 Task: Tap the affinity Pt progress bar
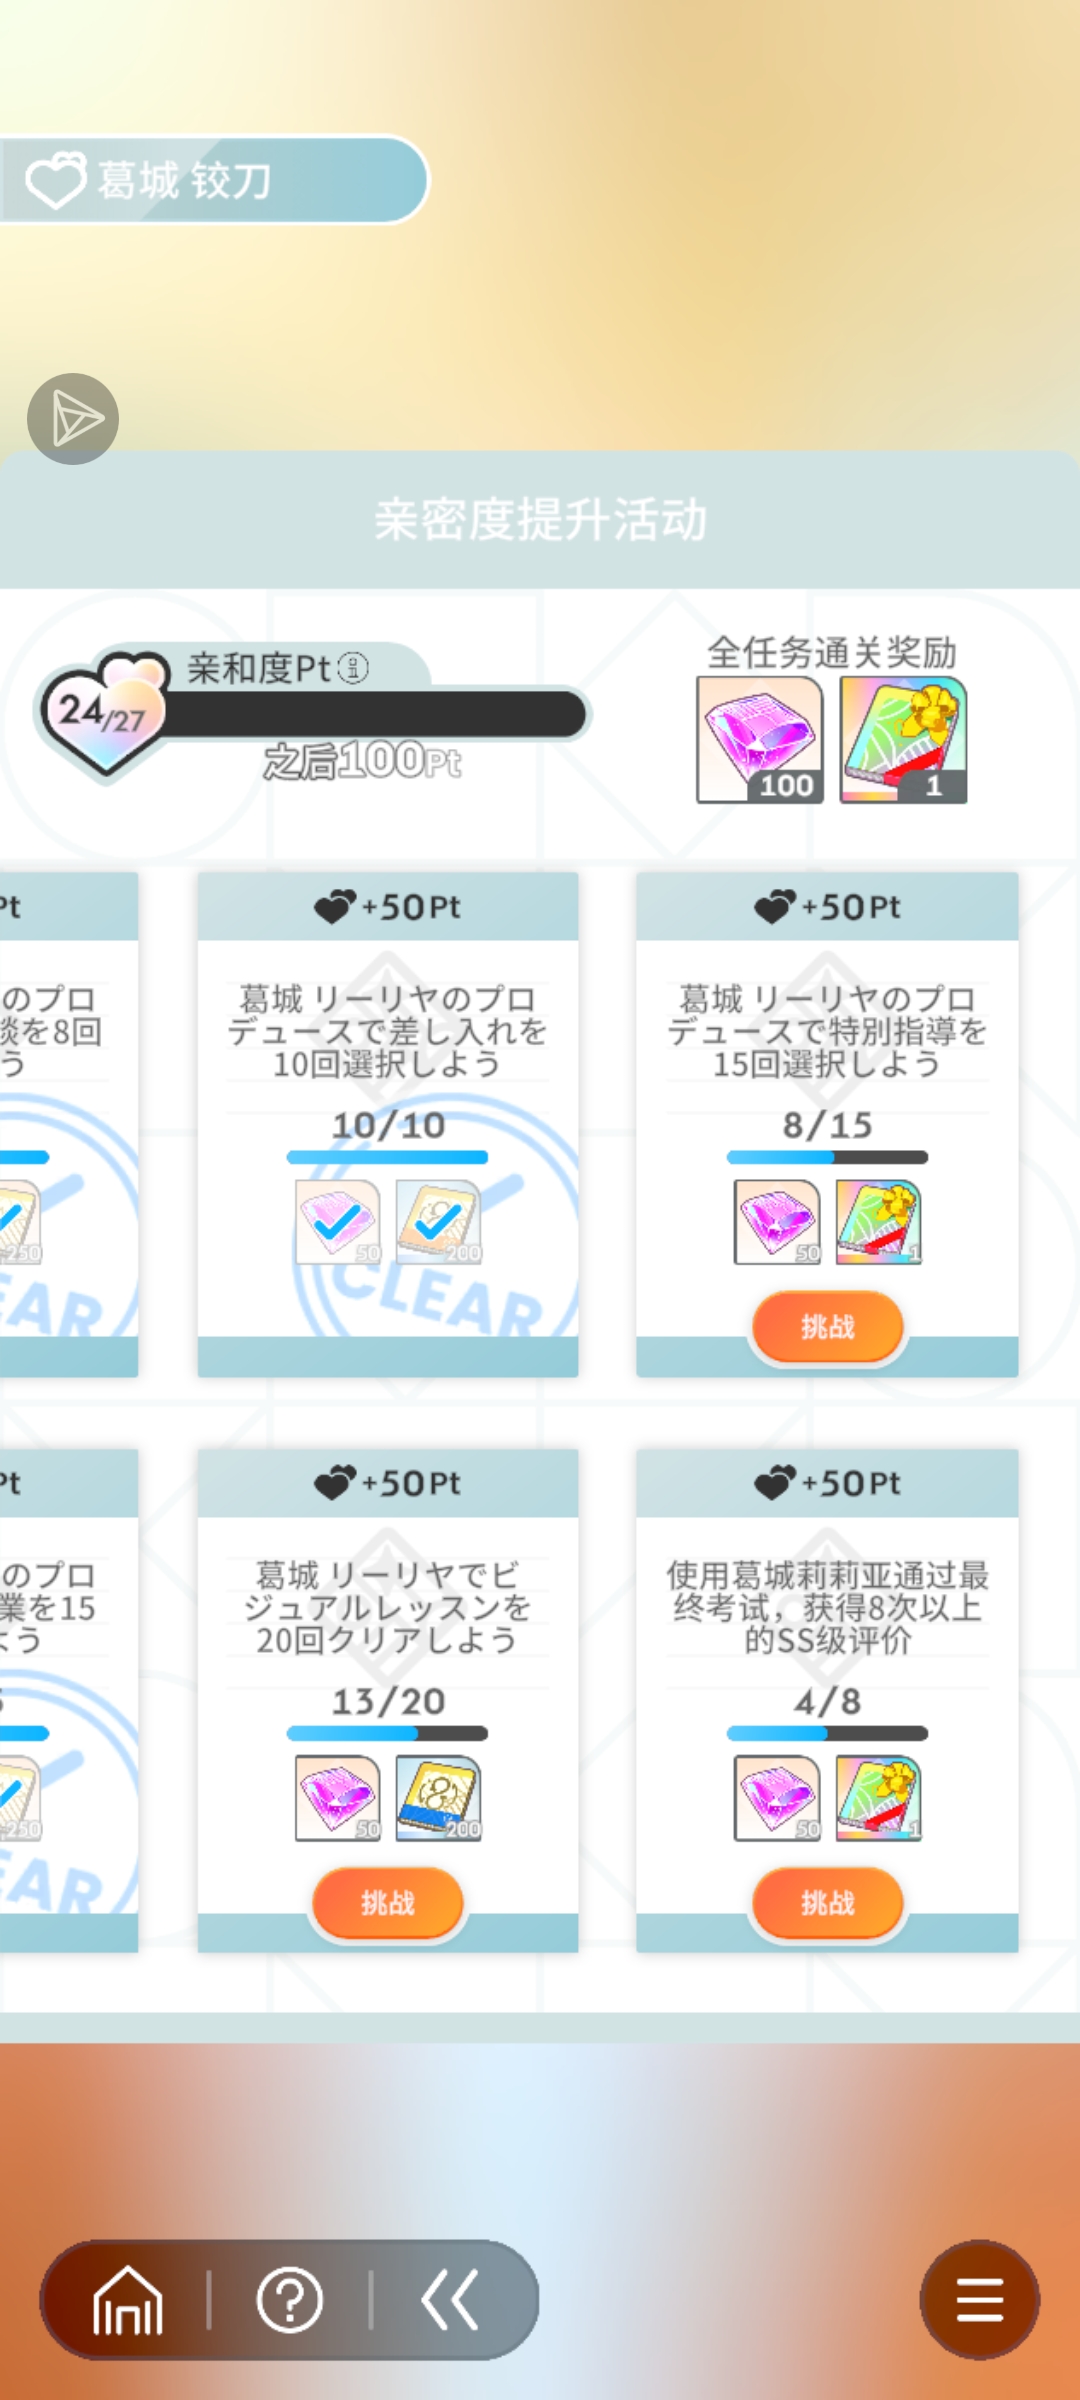point(375,714)
